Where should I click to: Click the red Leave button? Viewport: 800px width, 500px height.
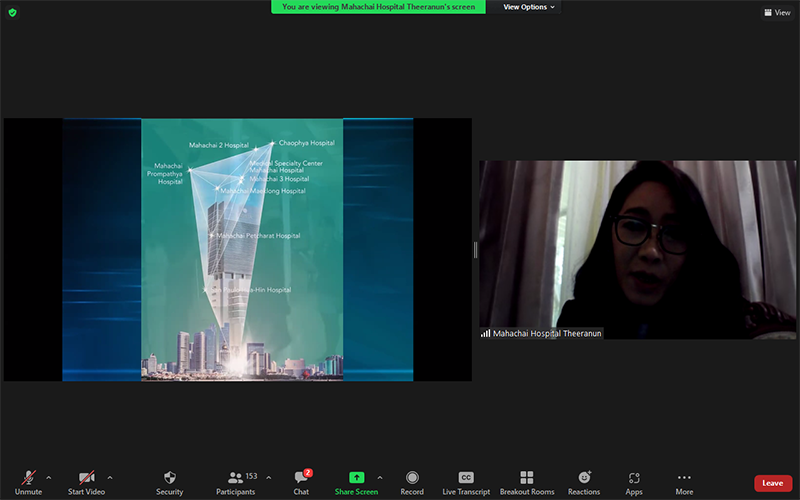coord(773,483)
